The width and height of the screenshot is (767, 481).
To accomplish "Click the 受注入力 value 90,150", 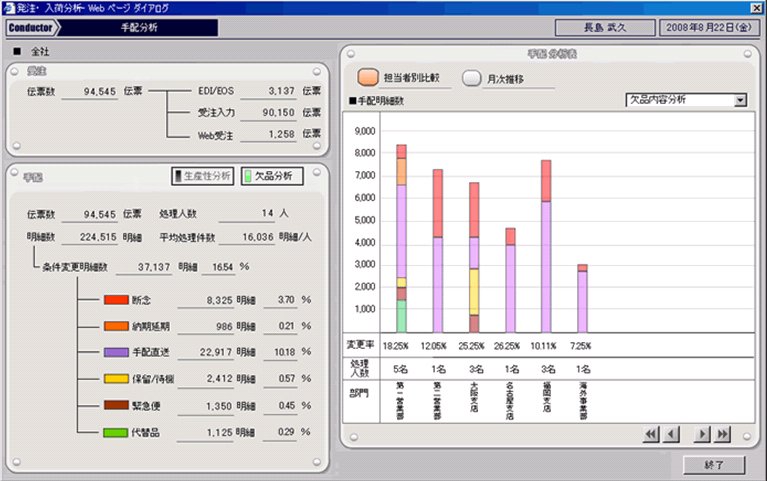I will coord(278,113).
